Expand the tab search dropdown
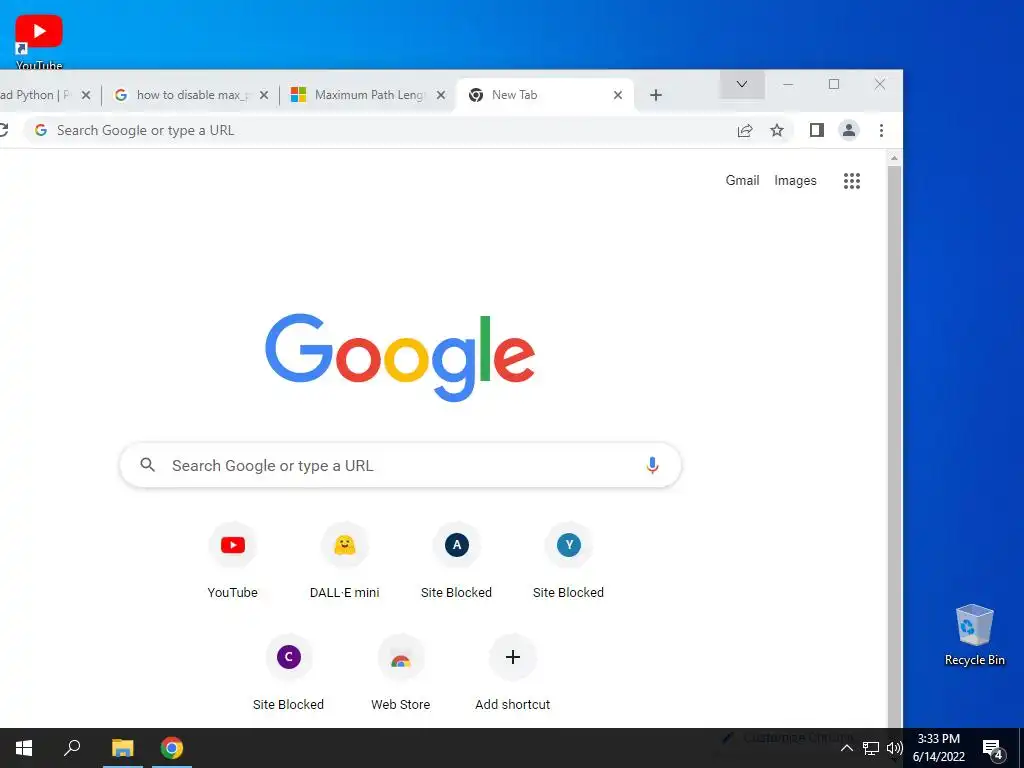 [x=742, y=84]
